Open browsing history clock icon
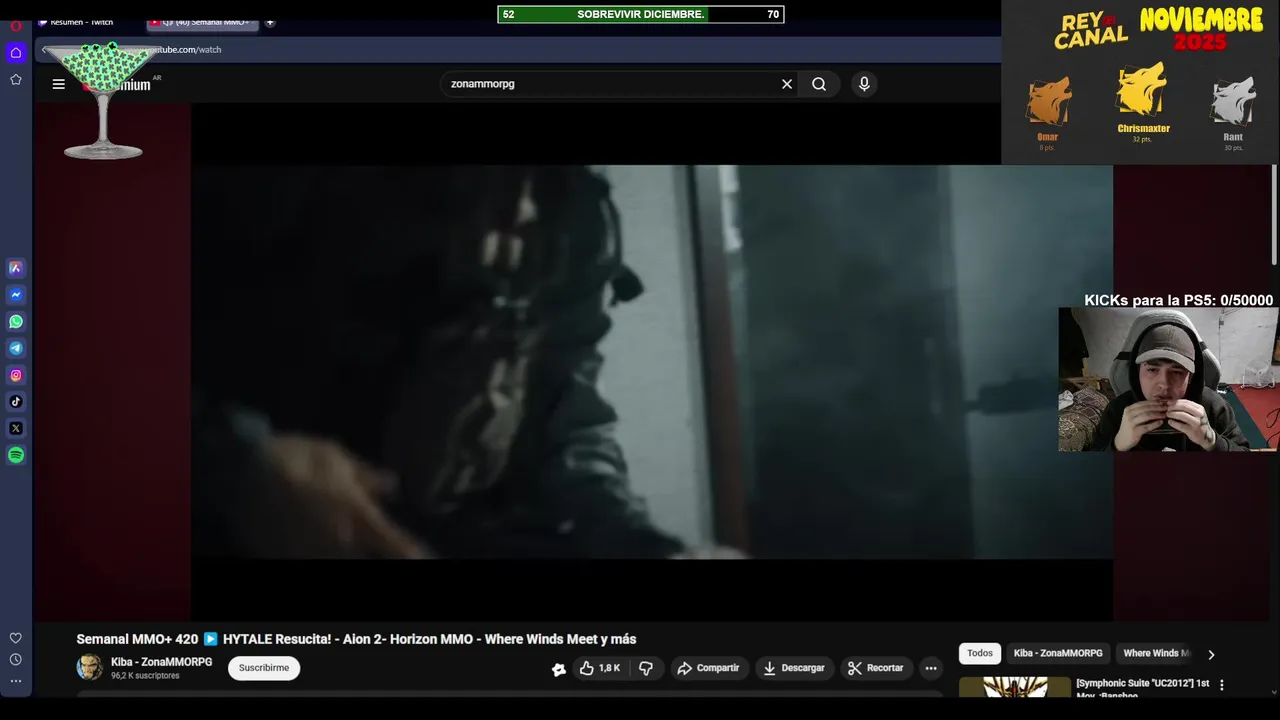 [16, 660]
